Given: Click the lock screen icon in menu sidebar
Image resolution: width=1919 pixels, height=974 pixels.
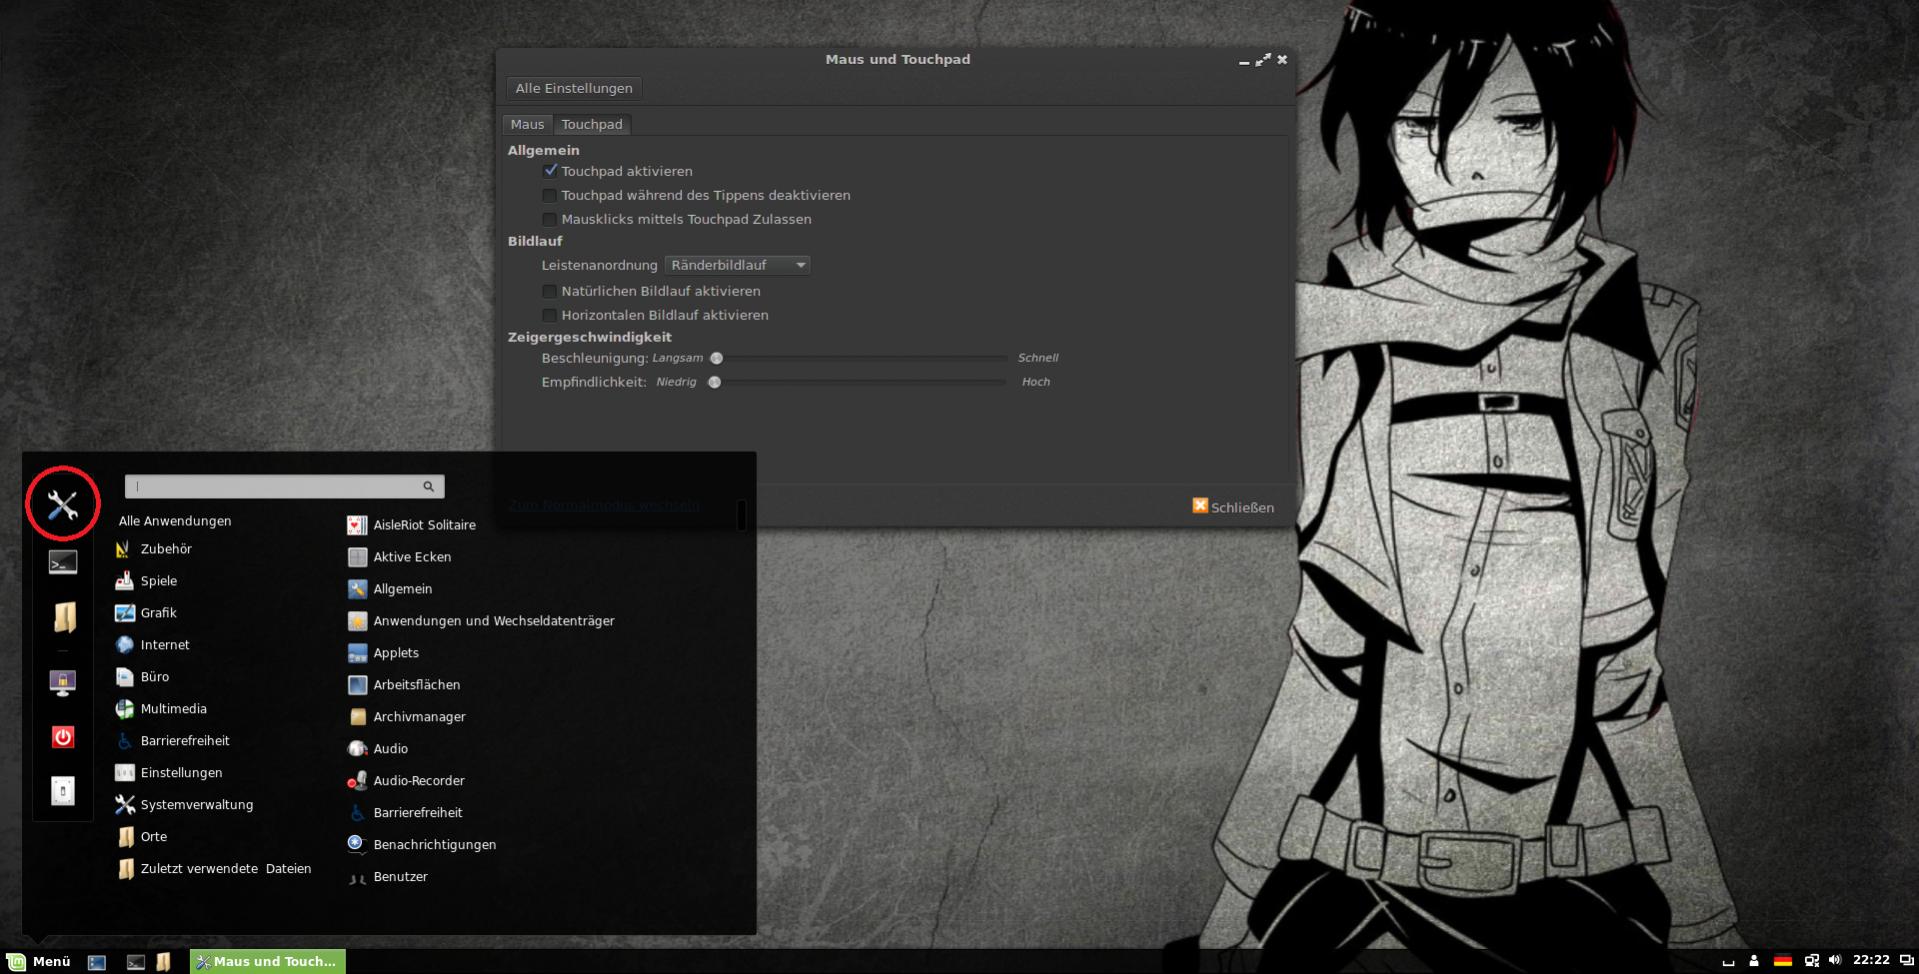Looking at the screenshot, I should tap(62, 683).
